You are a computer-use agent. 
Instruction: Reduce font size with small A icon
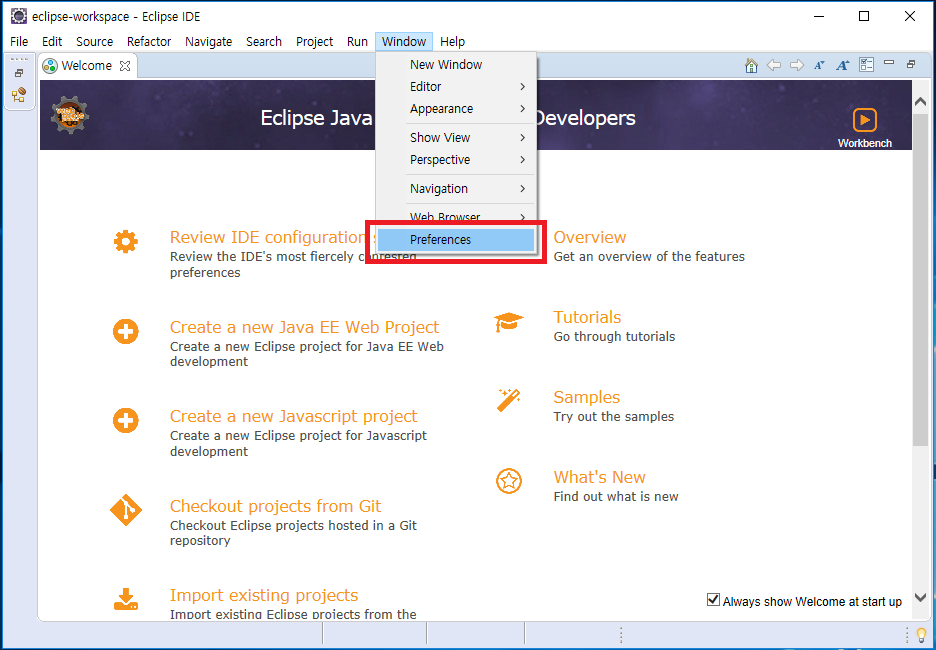tap(820, 65)
